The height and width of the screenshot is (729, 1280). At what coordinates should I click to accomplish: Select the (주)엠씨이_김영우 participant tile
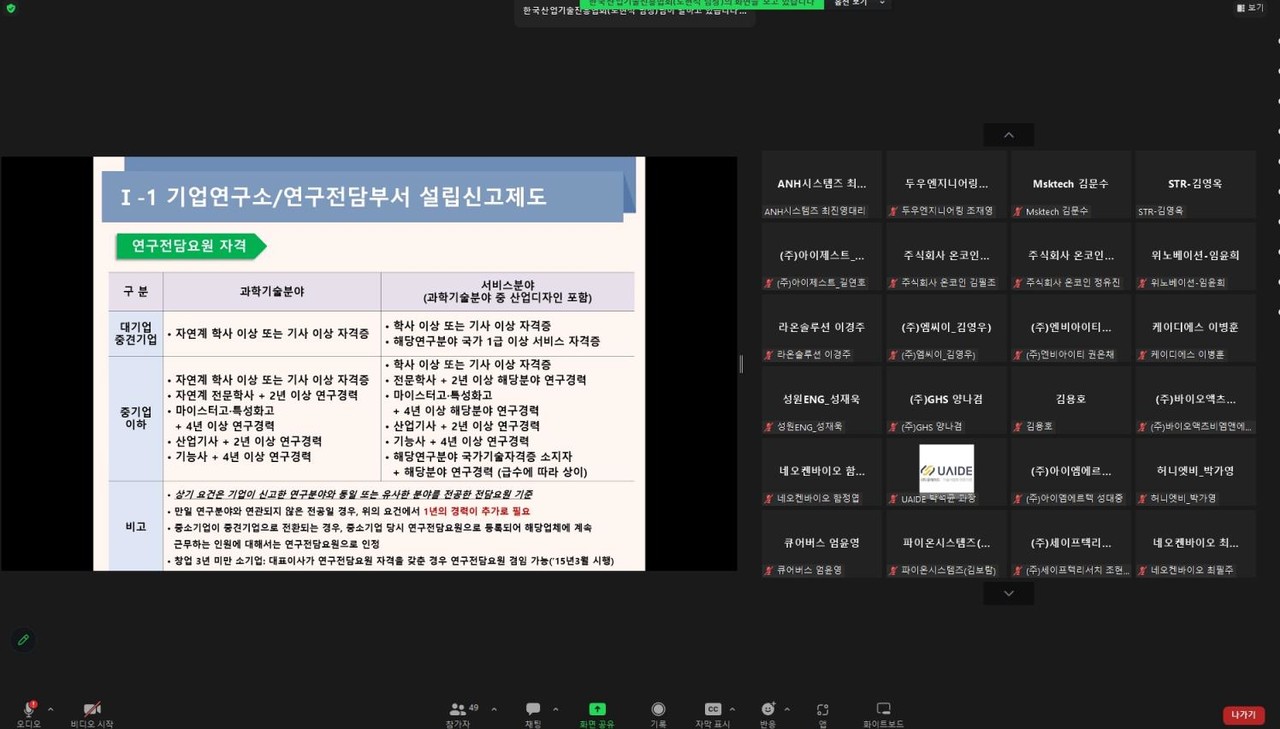pos(946,328)
